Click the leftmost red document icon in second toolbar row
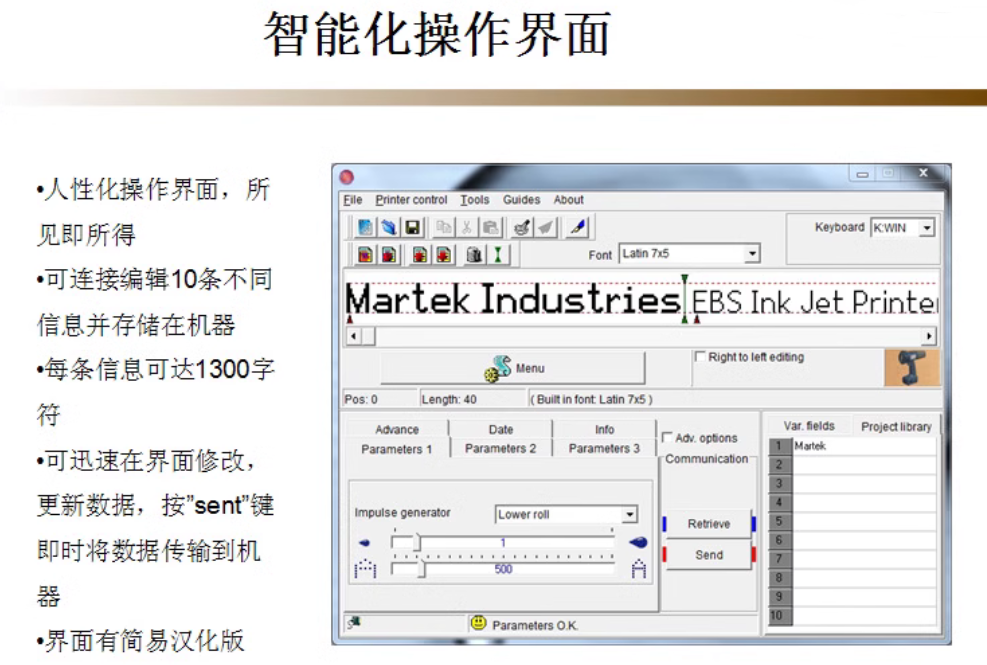 pyautogui.click(x=364, y=254)
